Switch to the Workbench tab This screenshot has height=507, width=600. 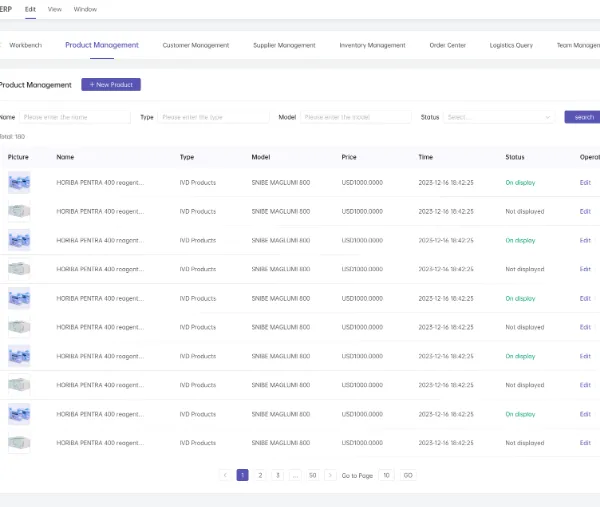point(26,45)
